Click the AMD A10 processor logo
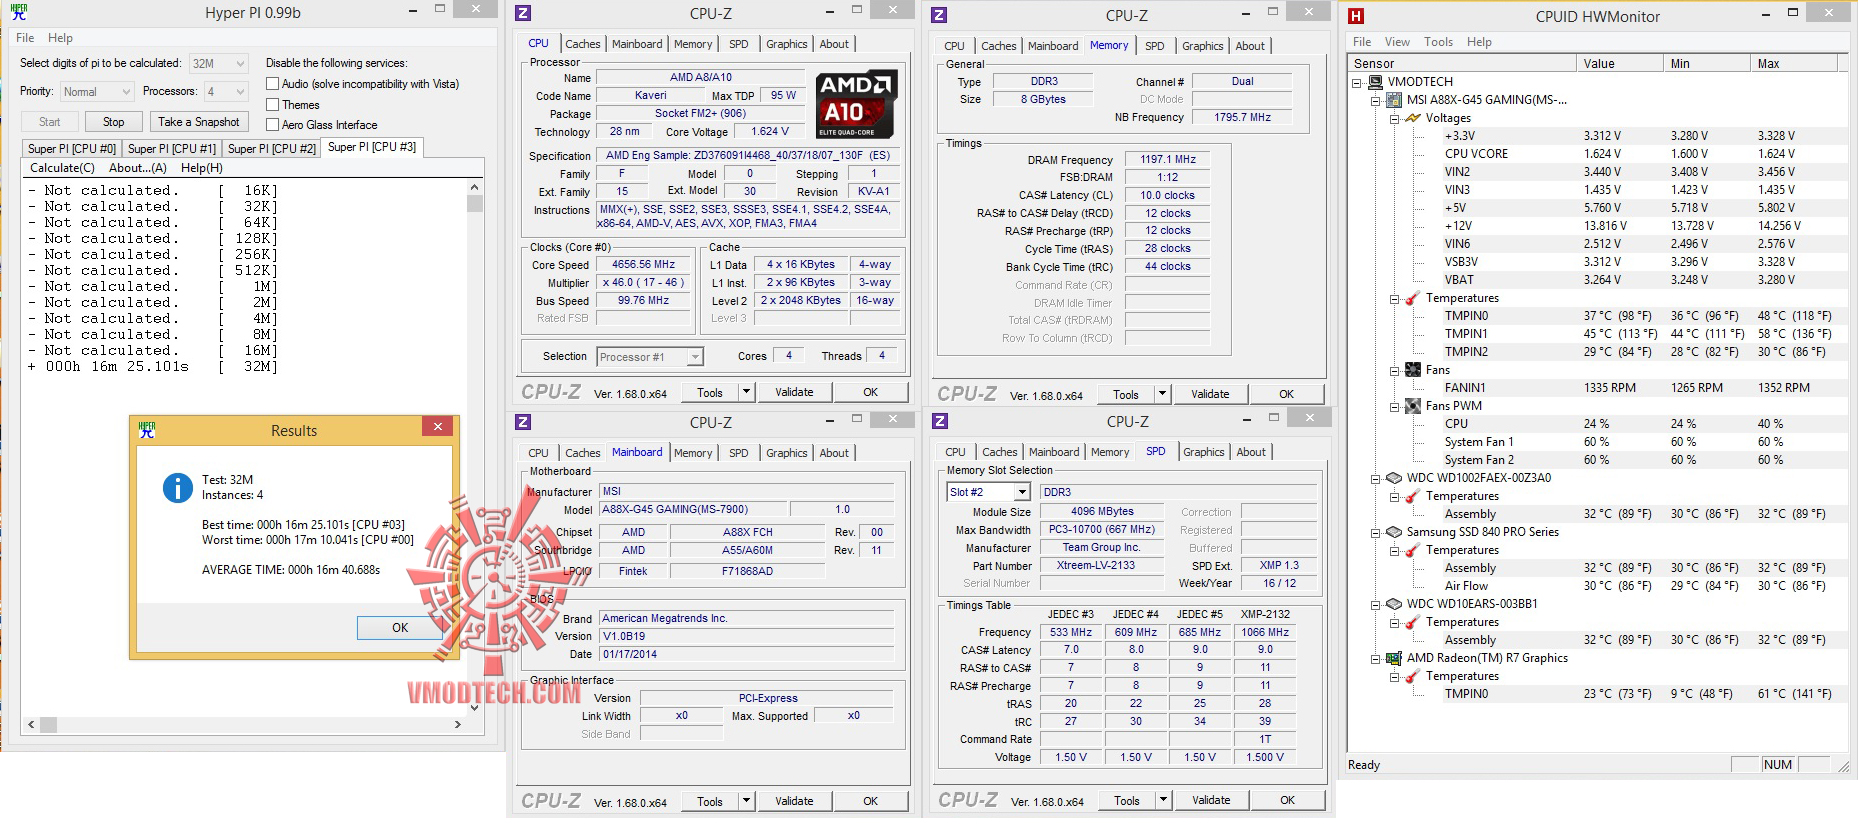 (x=857, y=104)
